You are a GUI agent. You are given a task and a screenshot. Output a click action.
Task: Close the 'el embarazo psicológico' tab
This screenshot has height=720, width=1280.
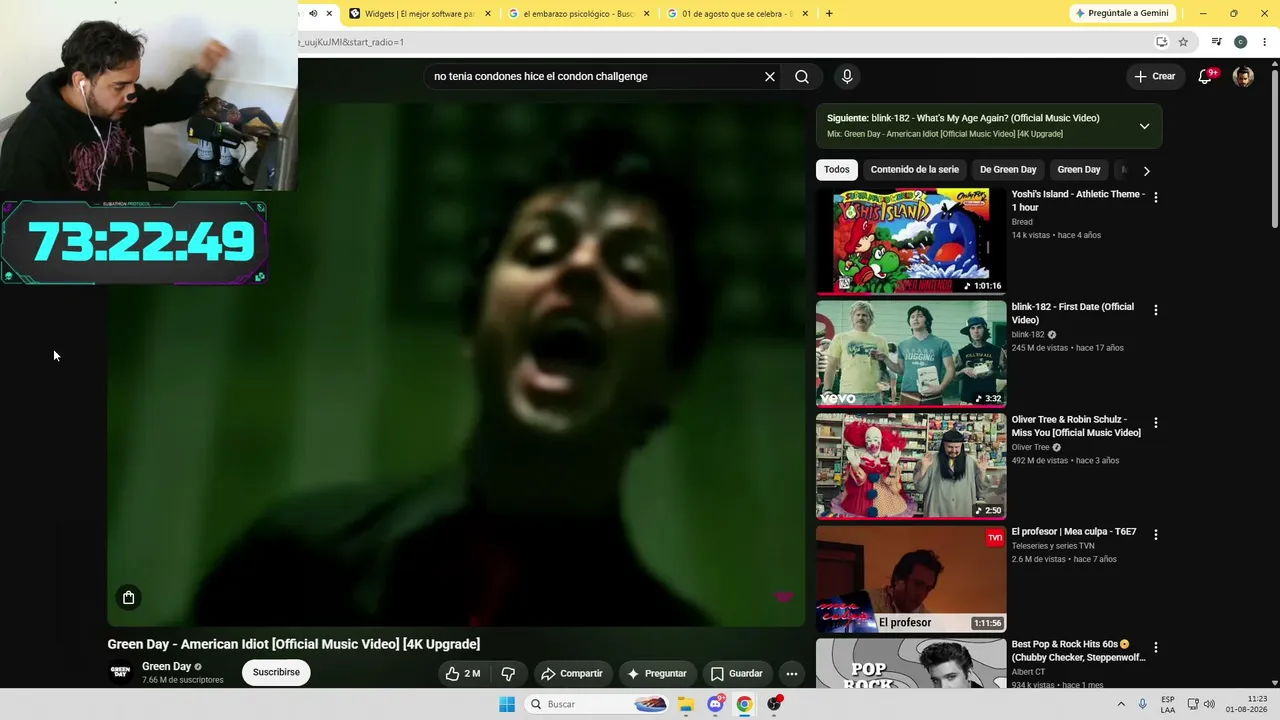(x=647, y=14)
